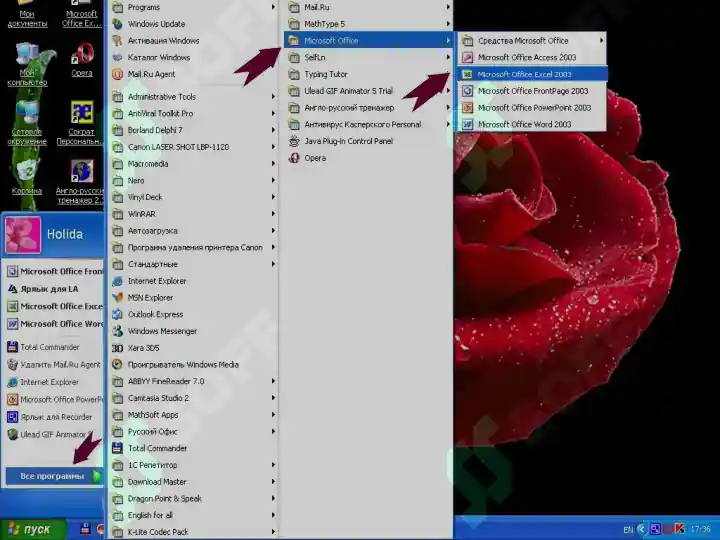Open pinned Microsoft Office FrontPage shortcut
The height and width of the screenshot is (540, 720).
point(54,271)
